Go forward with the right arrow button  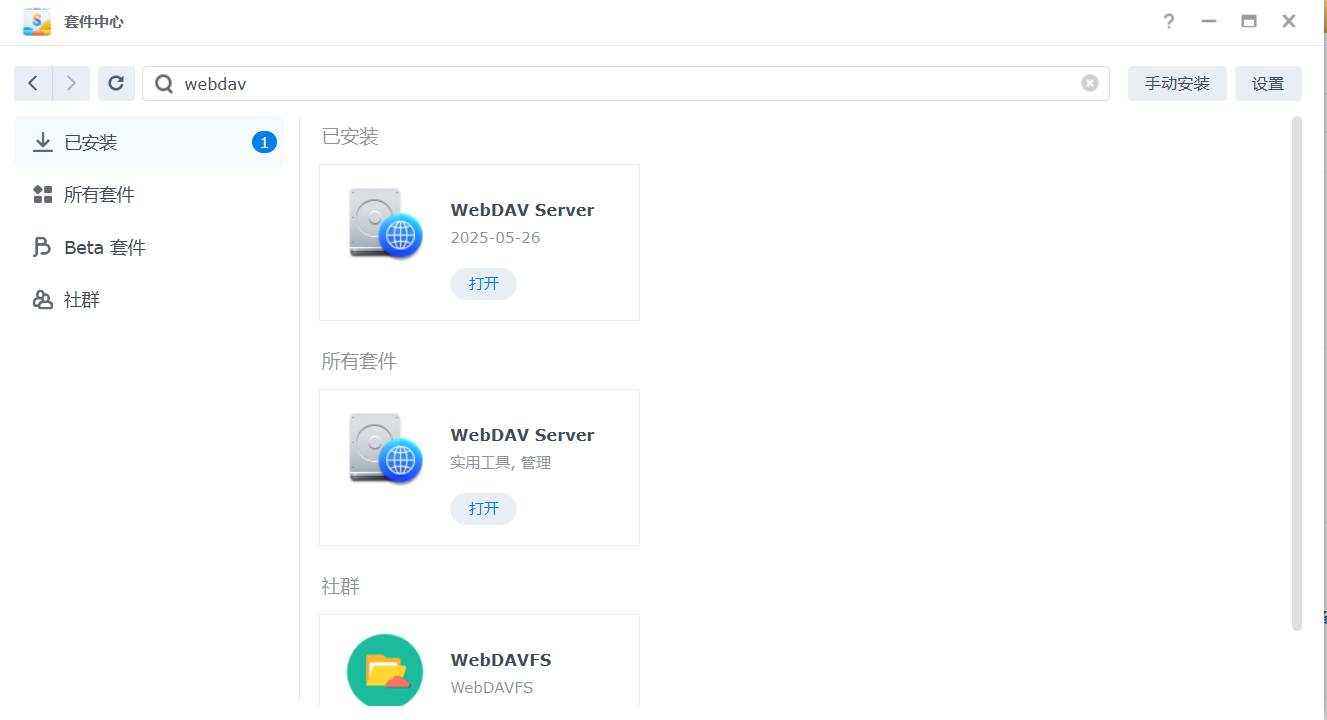pyautogui.click(x=71, y=84)
